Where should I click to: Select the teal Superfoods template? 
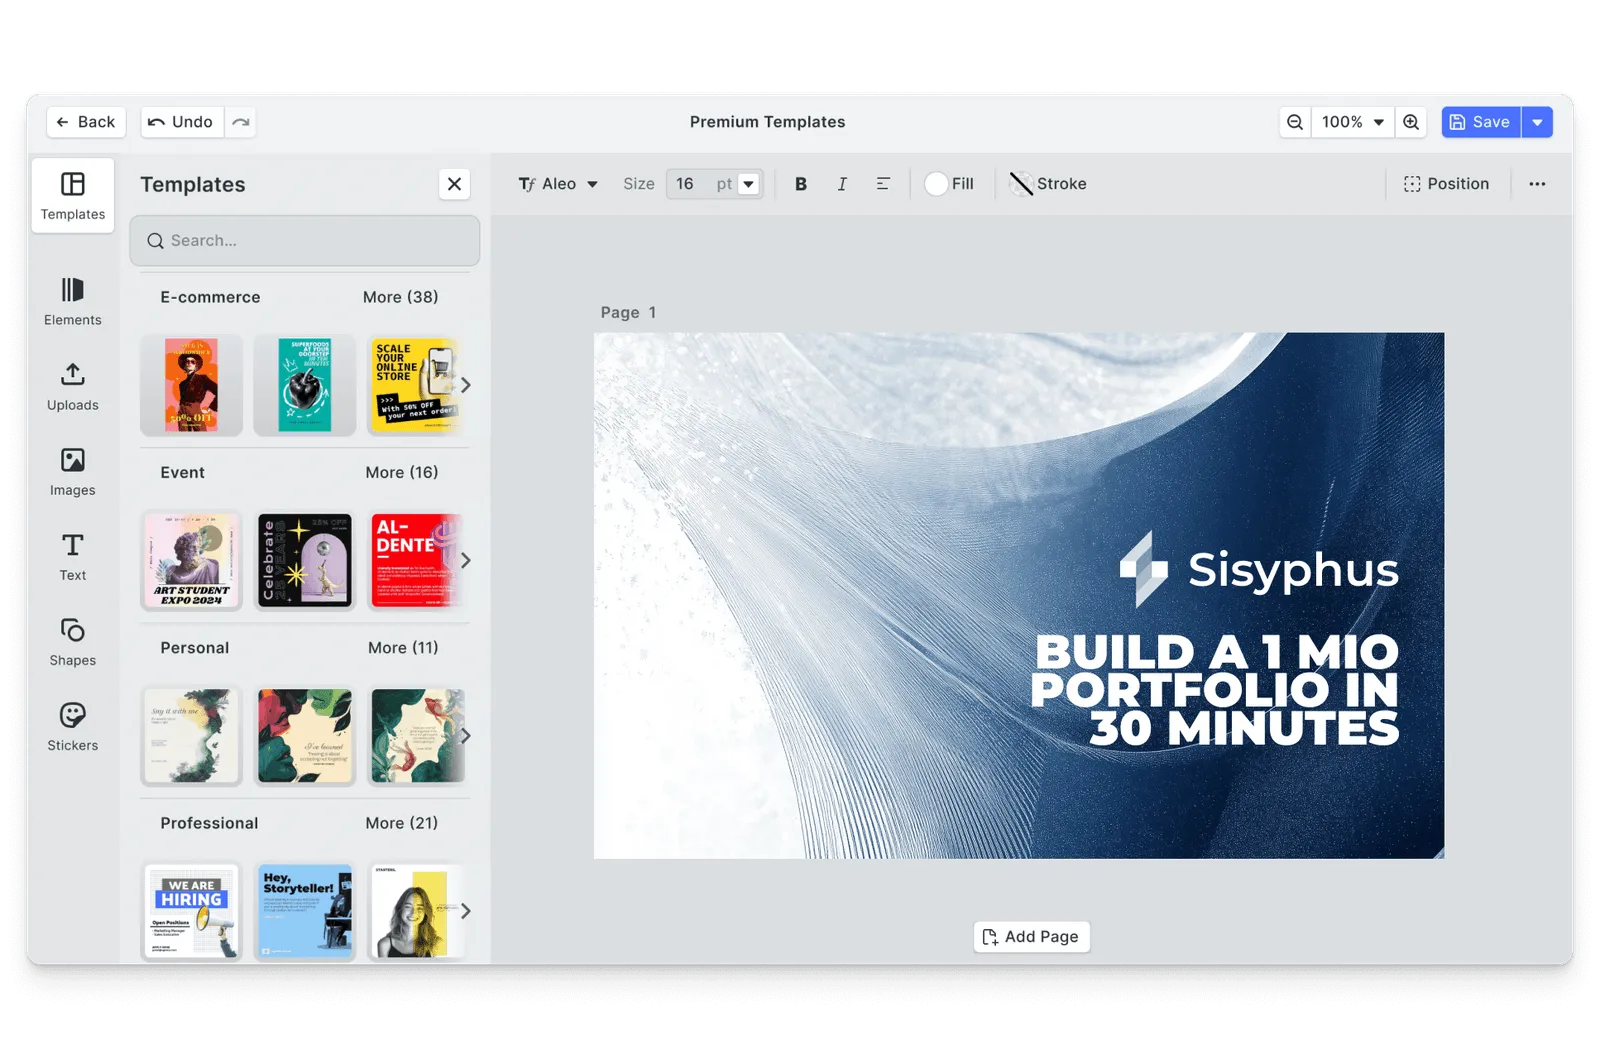[305, 385]
